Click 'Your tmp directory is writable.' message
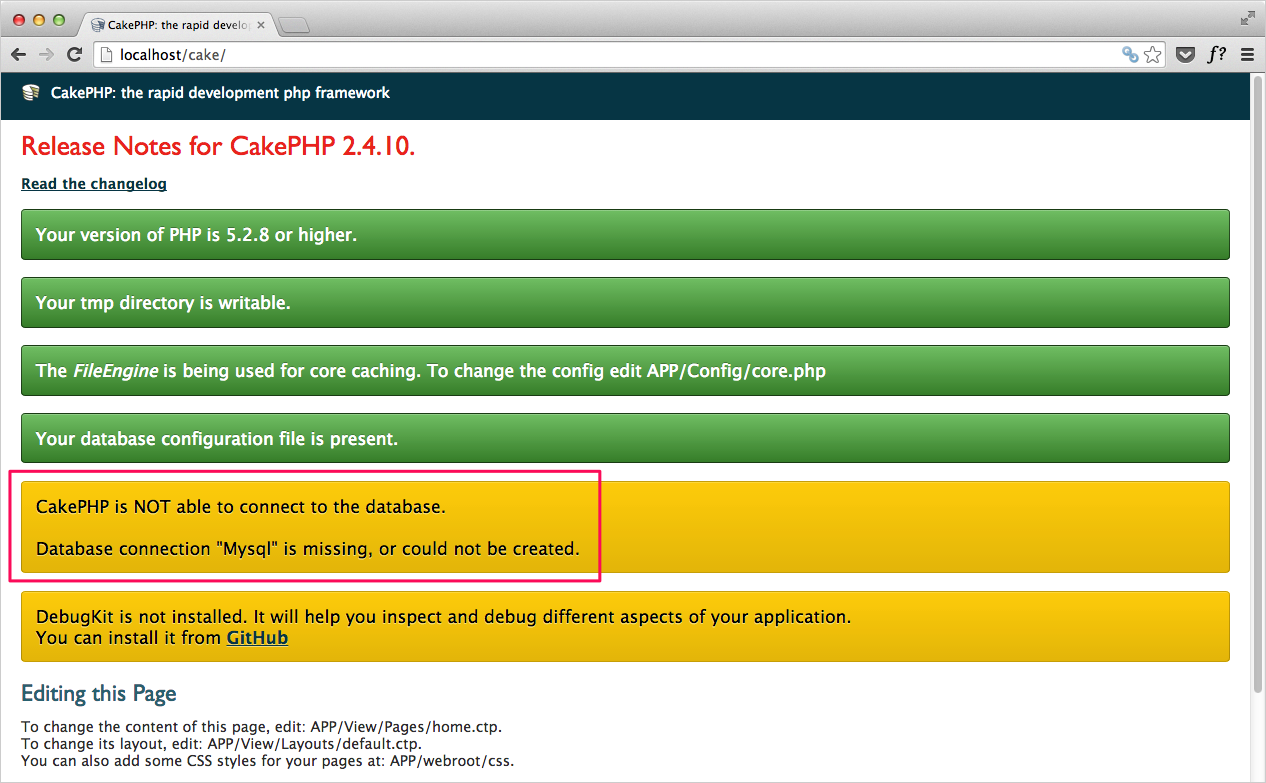This screenshot has height=783, width=1266. point(625,303)
